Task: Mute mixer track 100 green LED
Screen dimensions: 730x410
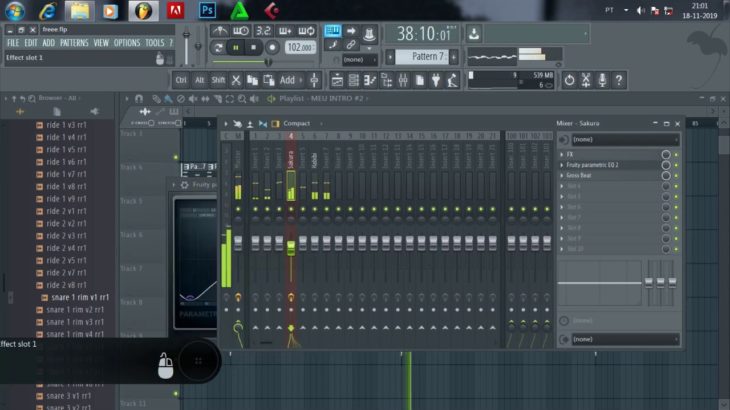Action: 511,209
